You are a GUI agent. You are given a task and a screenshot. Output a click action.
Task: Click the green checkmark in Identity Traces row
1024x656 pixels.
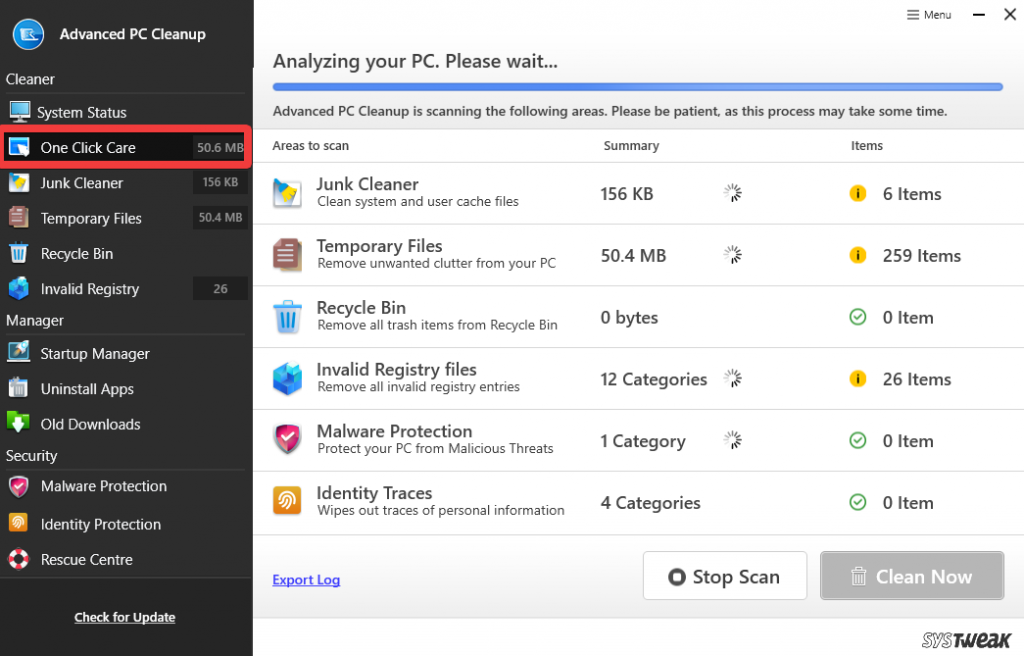[857, 502]
